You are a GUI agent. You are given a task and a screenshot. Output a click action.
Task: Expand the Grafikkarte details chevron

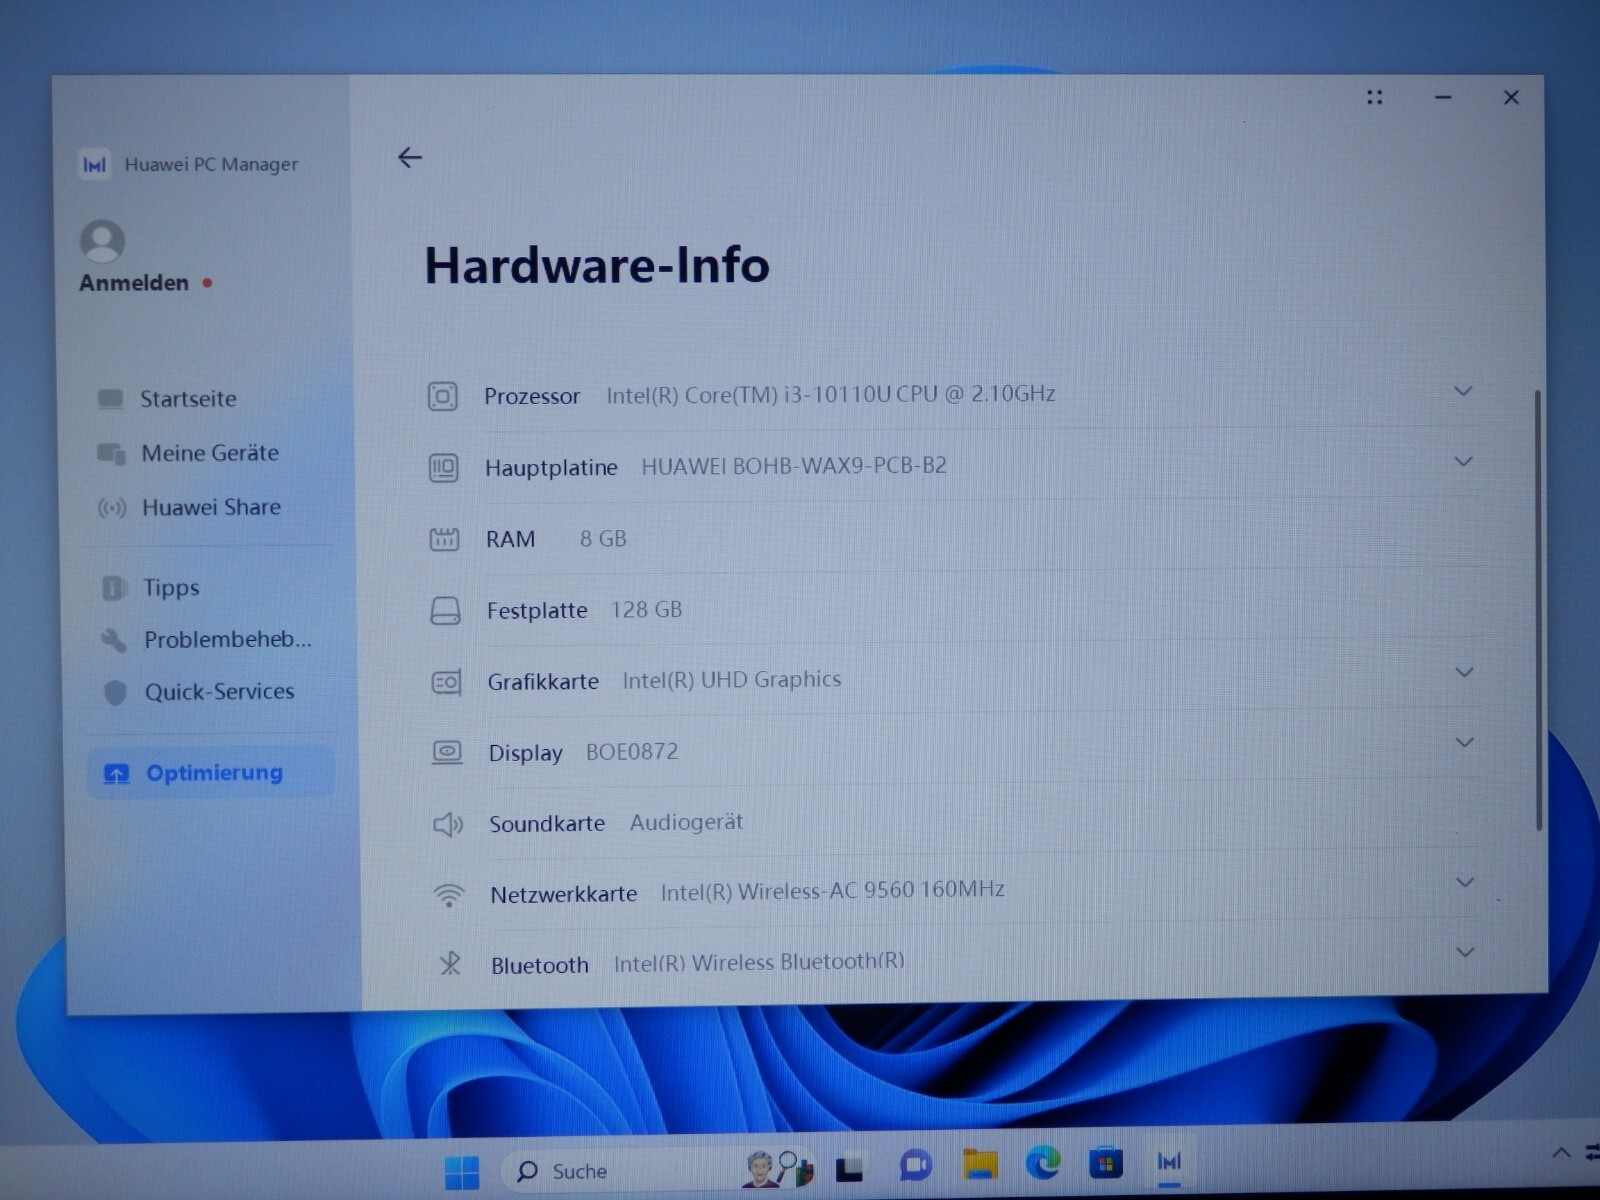tap(1464, 672)
